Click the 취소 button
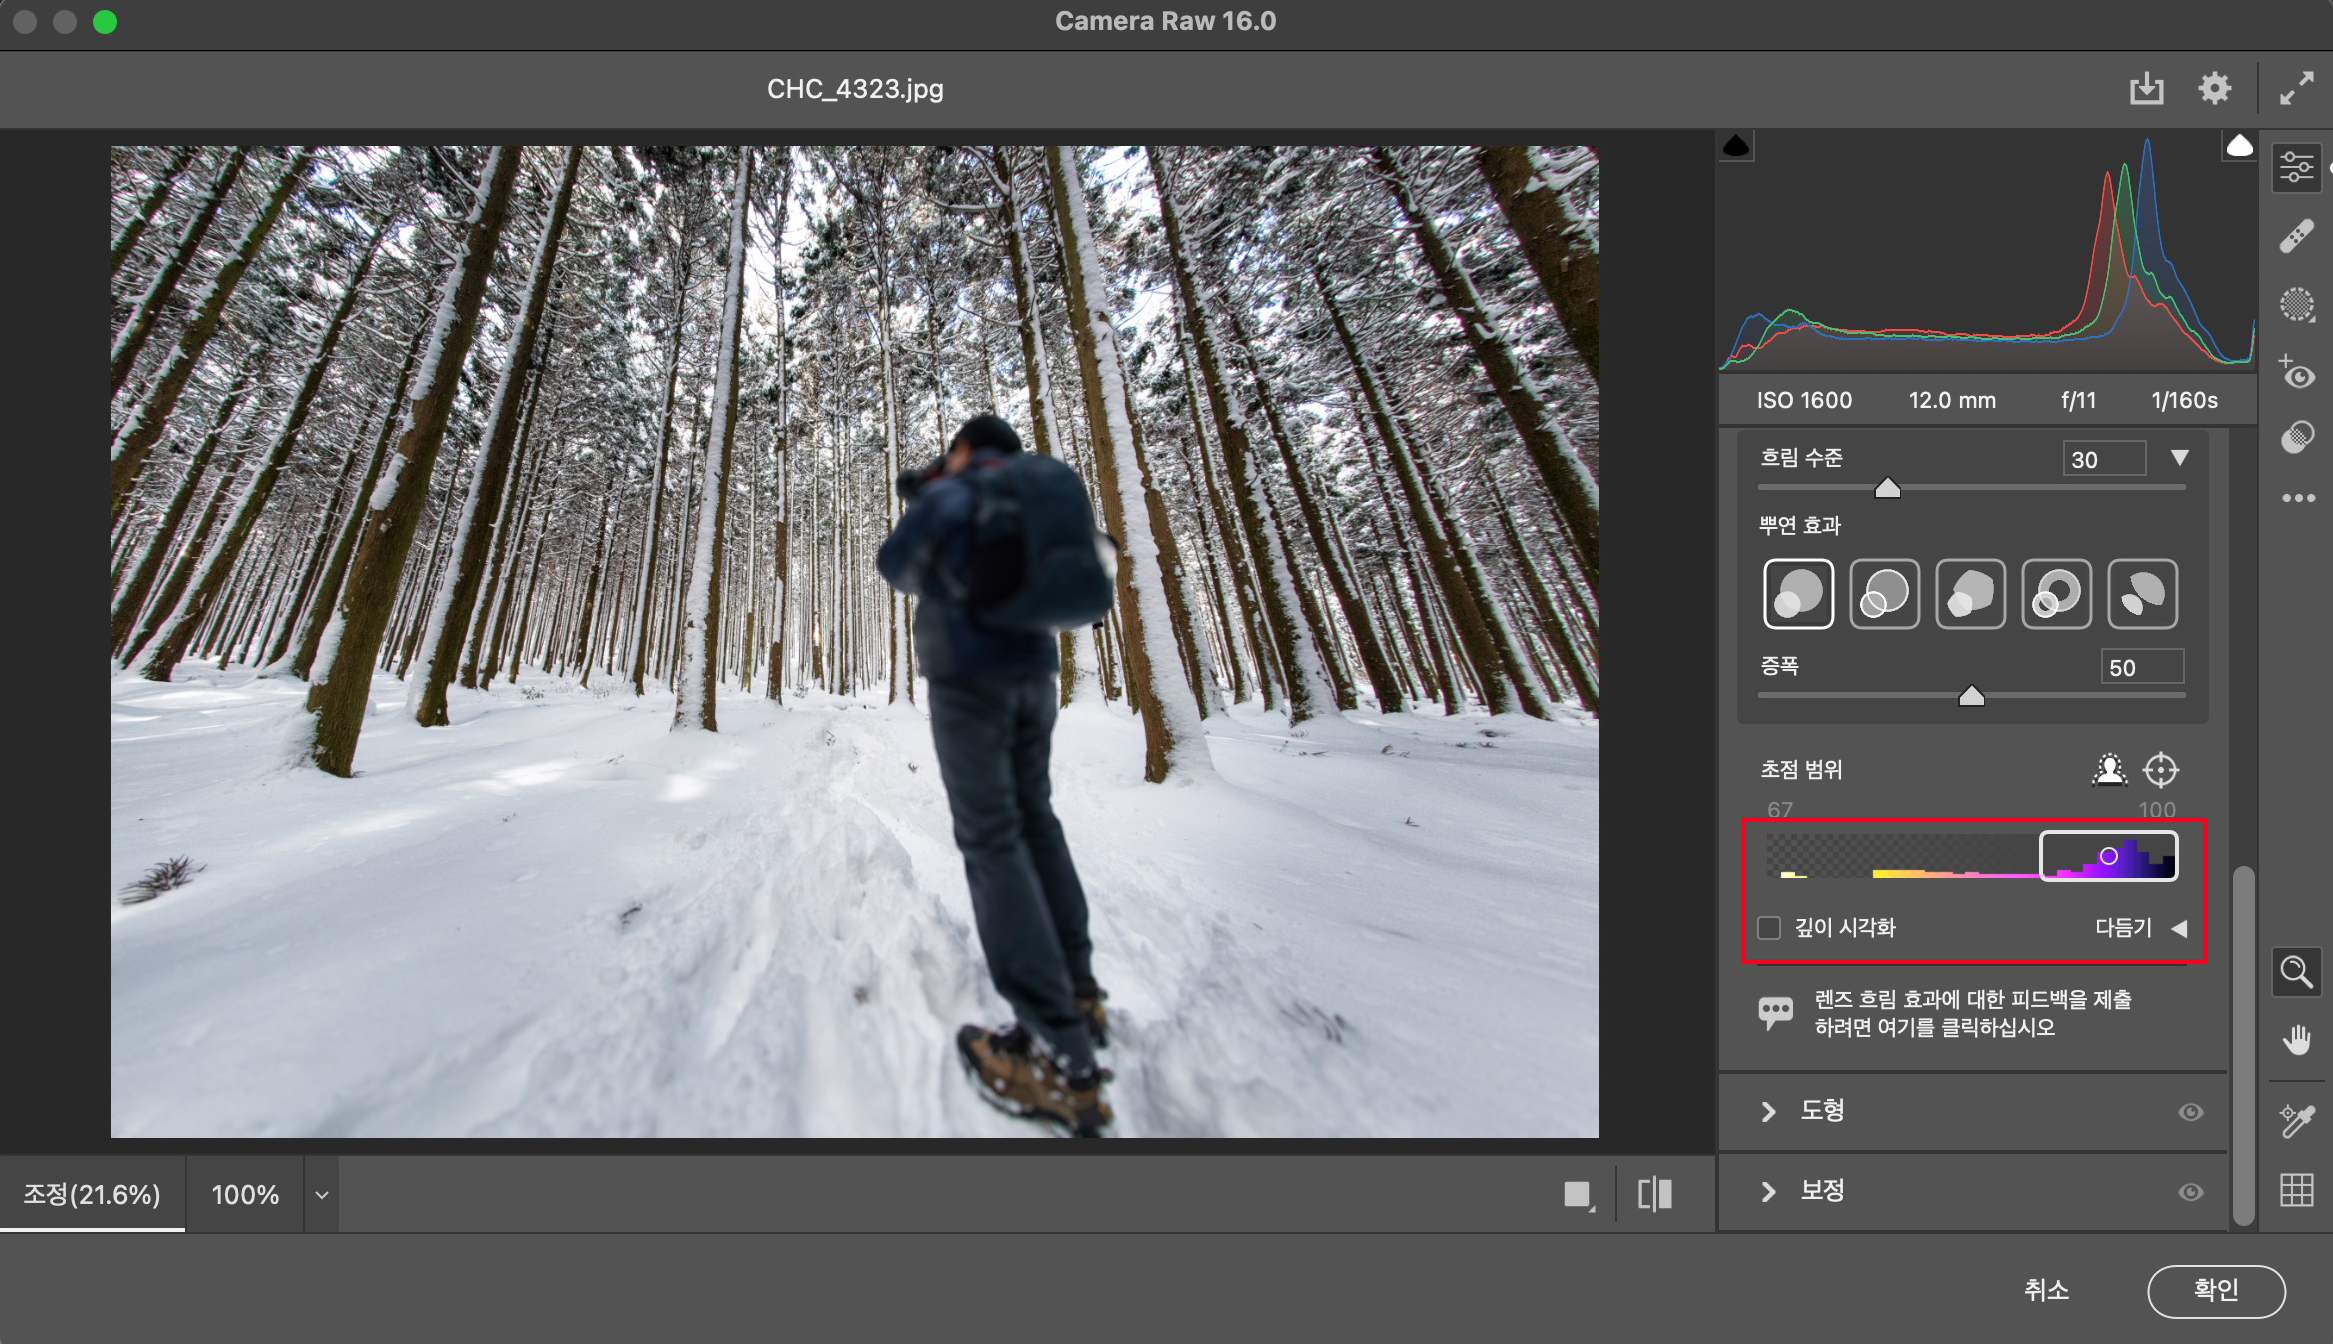Screen dimensions: 2333x1344 (2046, 1290)
